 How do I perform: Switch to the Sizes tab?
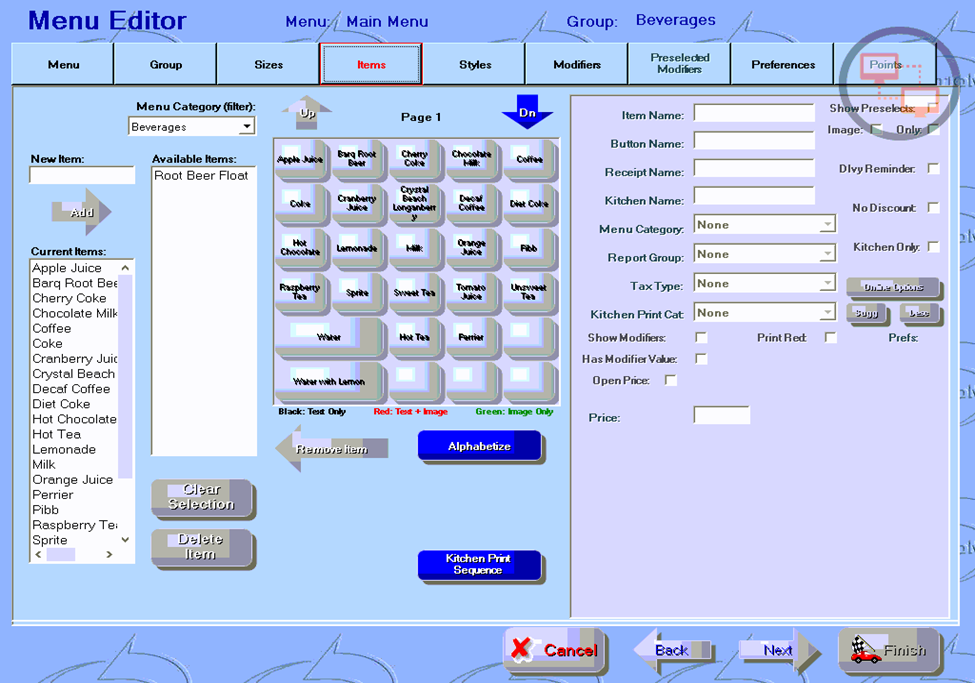point(268,64)
